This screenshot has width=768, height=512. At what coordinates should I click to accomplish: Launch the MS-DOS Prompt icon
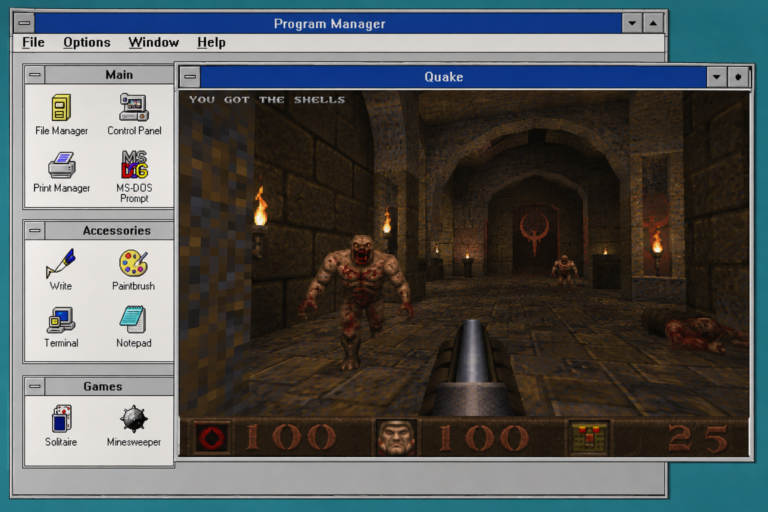pyautogui.click(x=134, y=176)
